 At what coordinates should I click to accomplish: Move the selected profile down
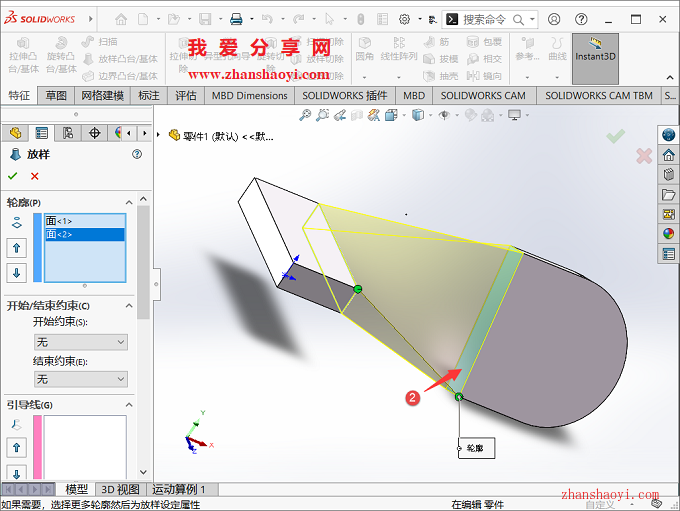17,273
